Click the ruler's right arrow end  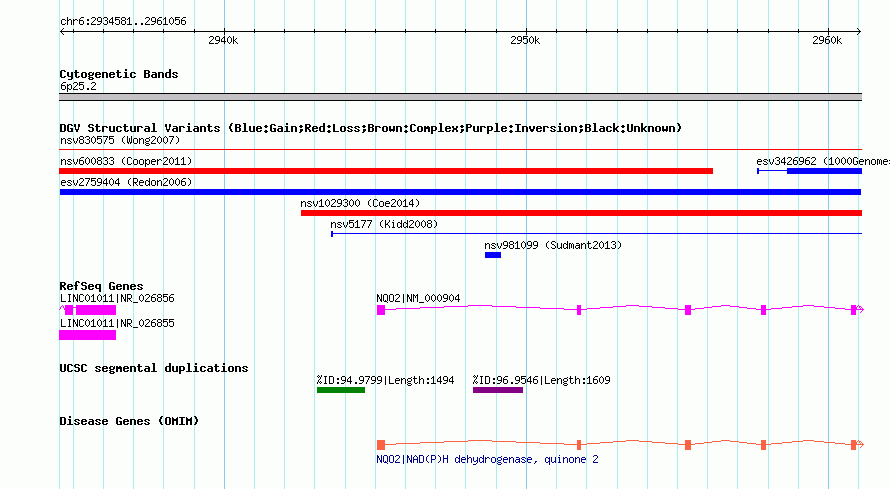pos(859,31)
